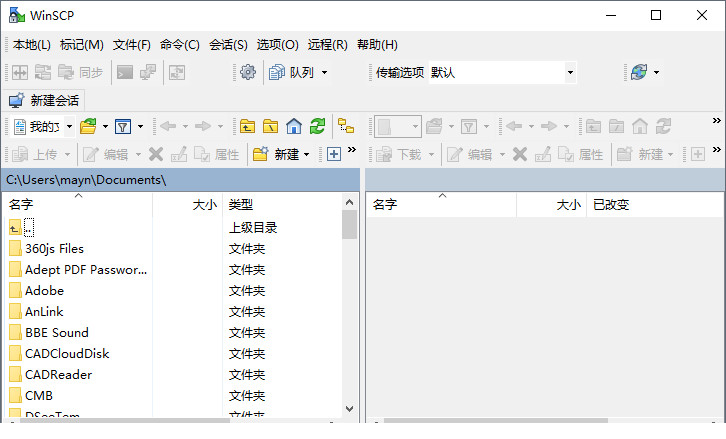Open the preferences gear icon
Screen dimensions: 726x439
[248, 72]
